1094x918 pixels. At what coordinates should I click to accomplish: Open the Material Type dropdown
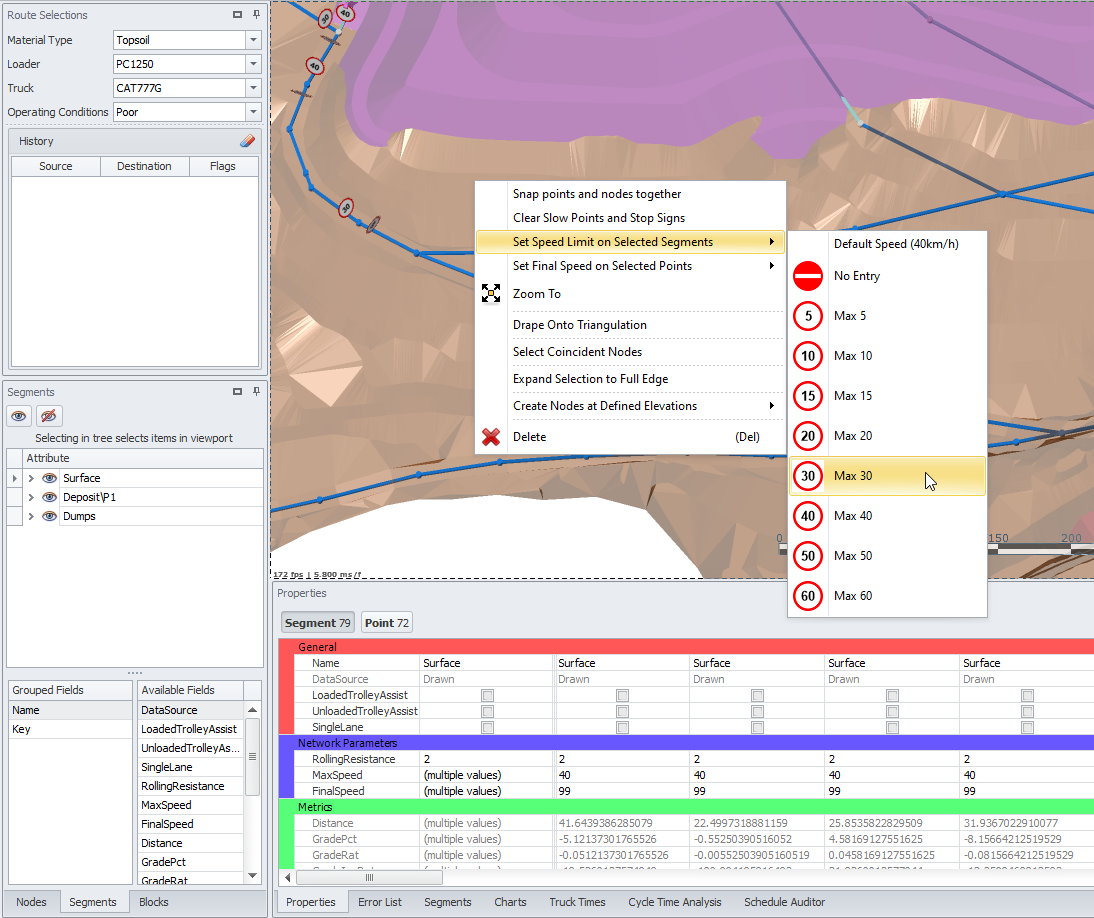coord(253,40)
